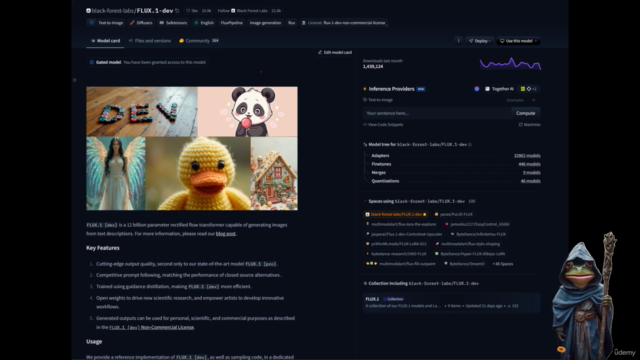
Task: Expand the Use this model dropdown
Action: tap(518, 41)
